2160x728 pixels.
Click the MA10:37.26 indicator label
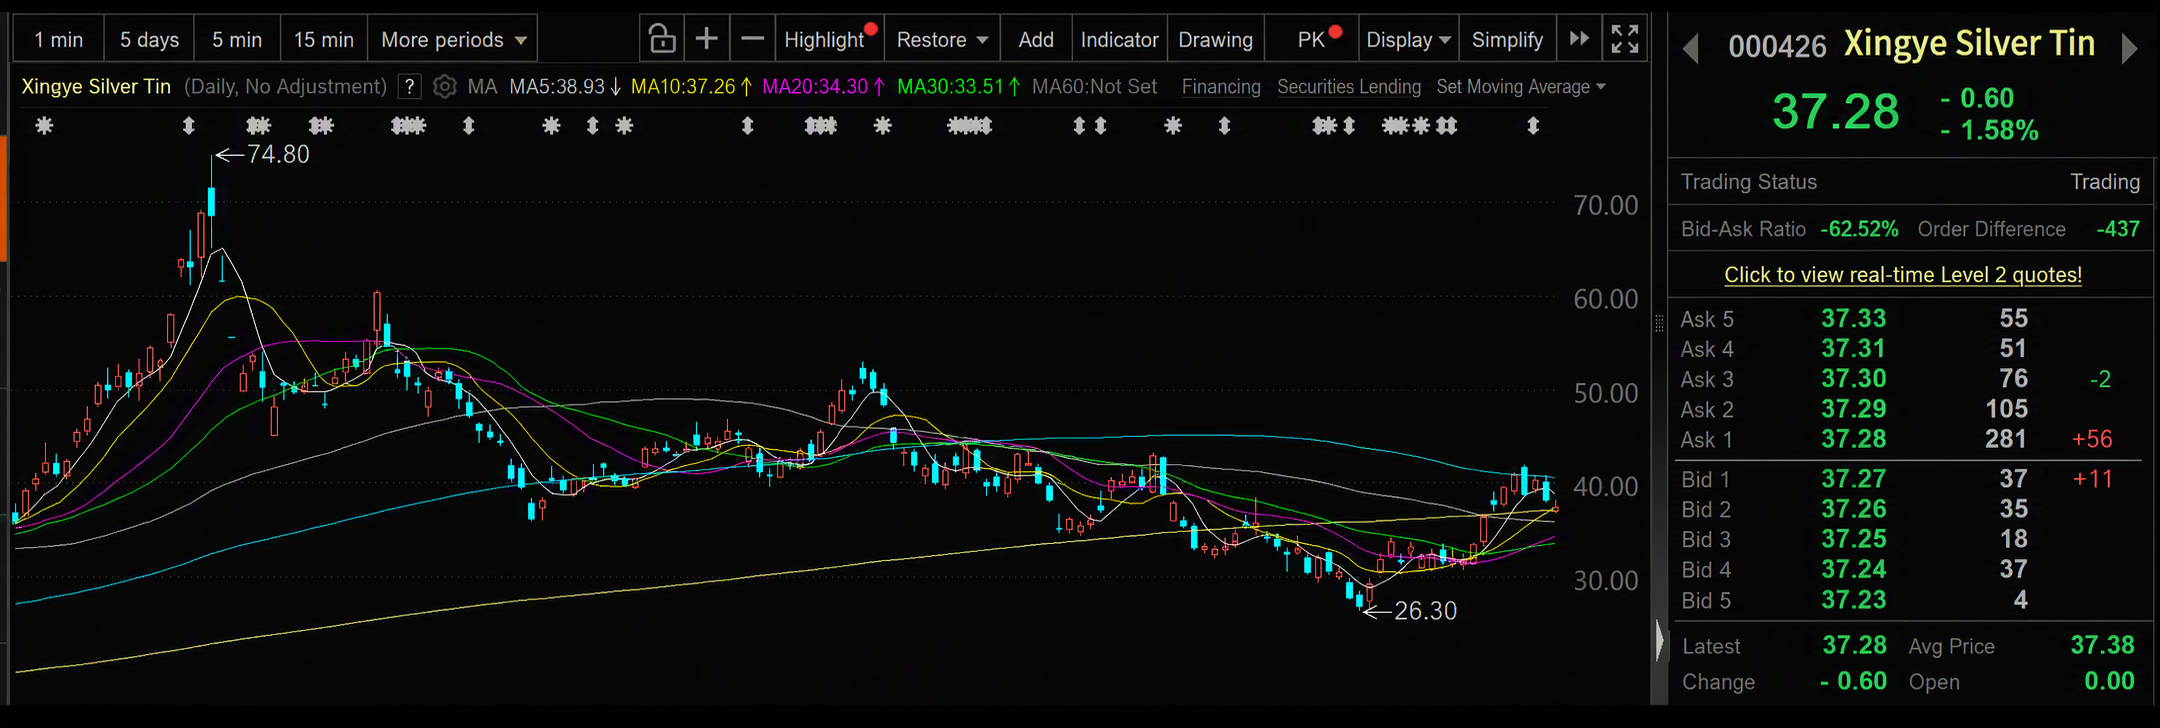(691, 87)
